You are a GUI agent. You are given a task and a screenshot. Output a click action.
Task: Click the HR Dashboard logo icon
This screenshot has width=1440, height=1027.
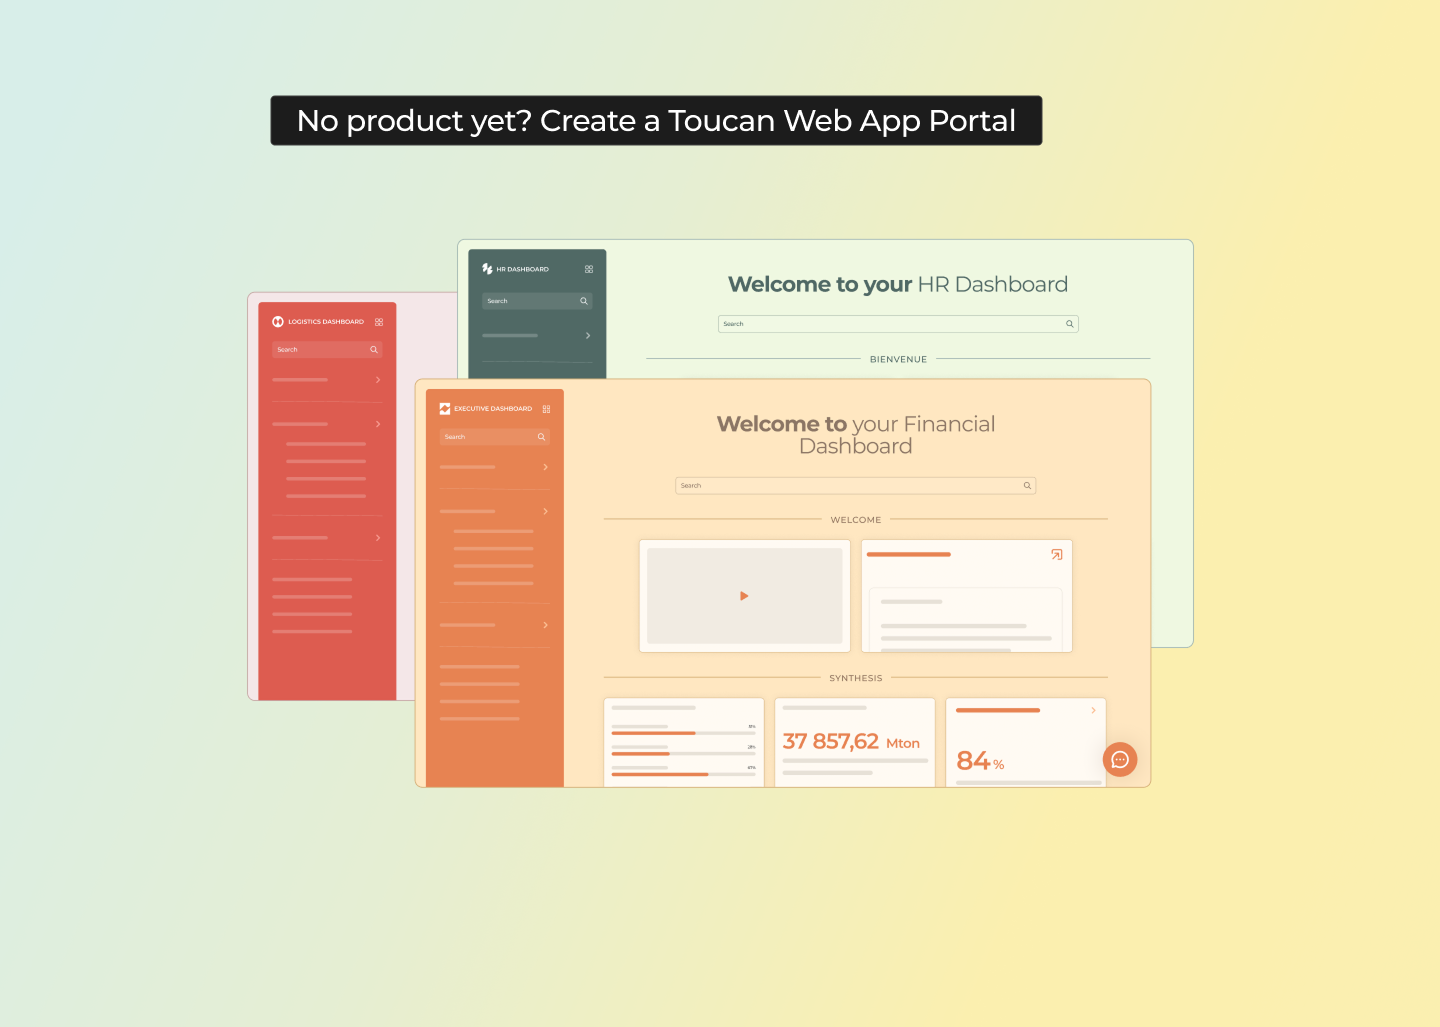487,269
